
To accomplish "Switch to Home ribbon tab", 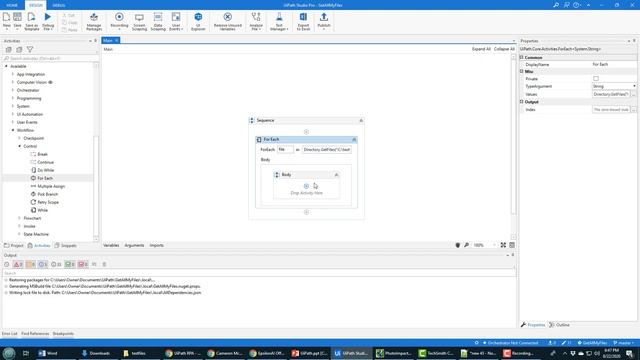I will tap(12, 5).
